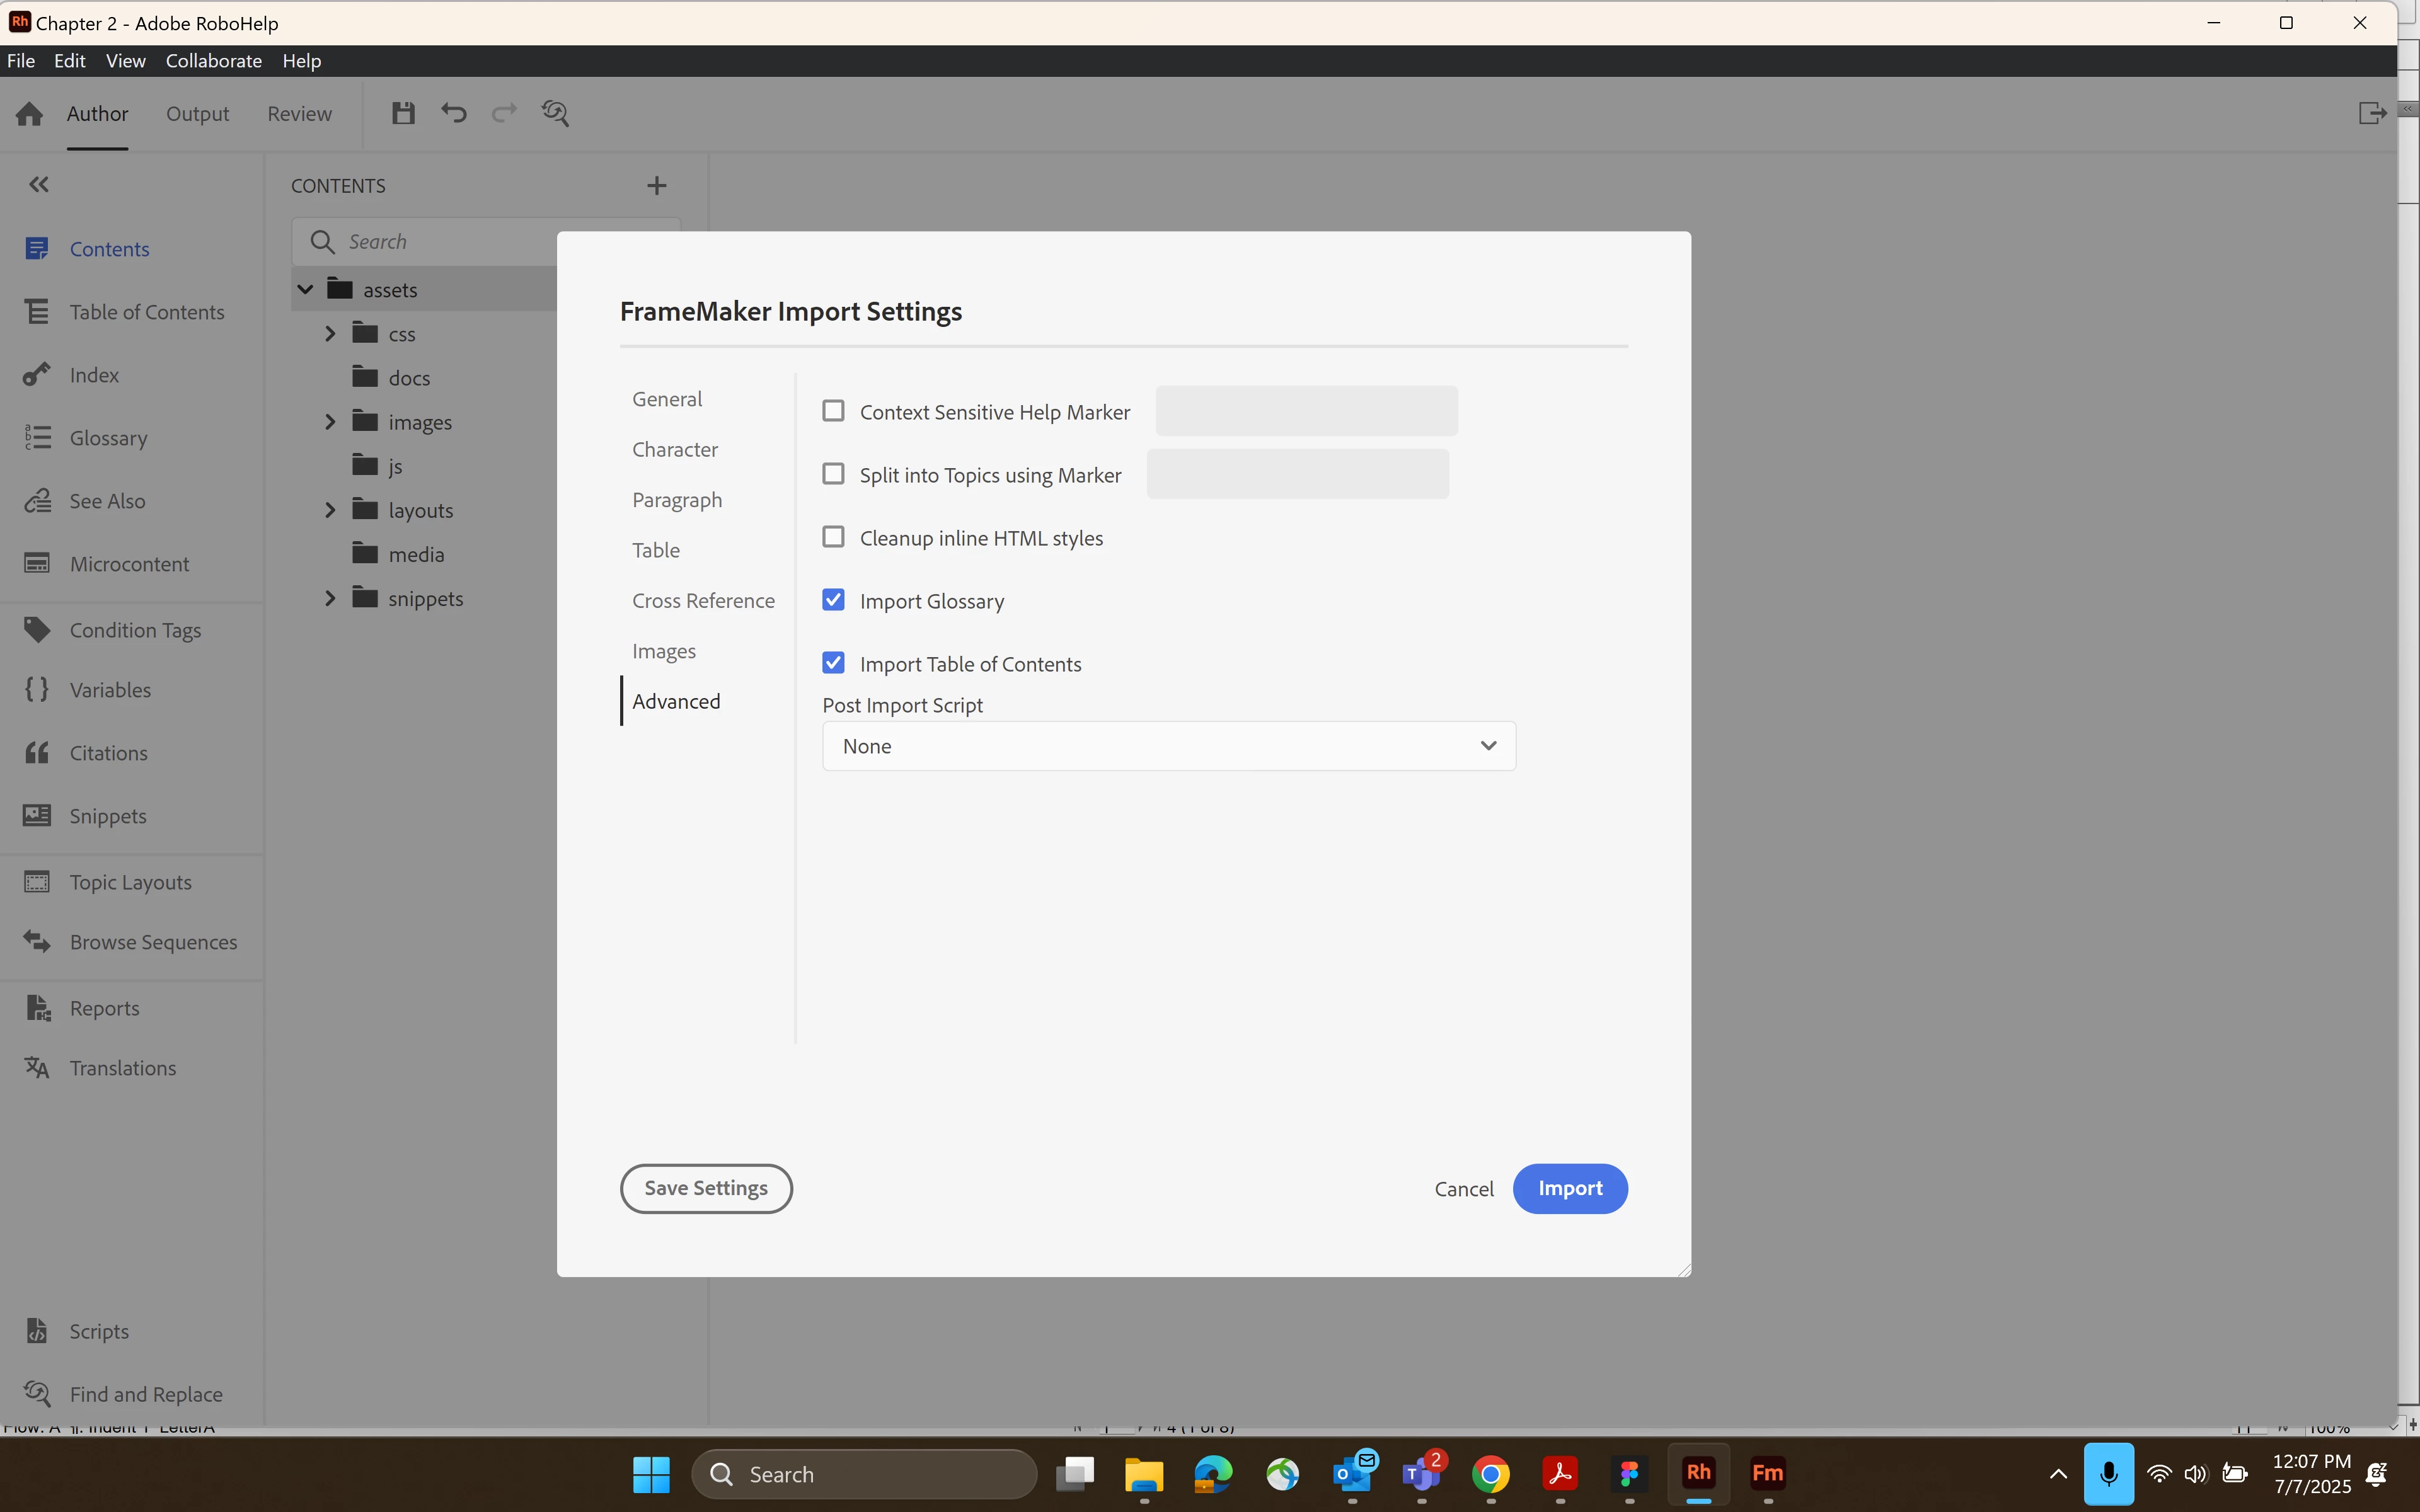Switch to the Paragraph settings tab
Image resolution: width=2420 pixels, height=1512 pixels.
(677, 500)
